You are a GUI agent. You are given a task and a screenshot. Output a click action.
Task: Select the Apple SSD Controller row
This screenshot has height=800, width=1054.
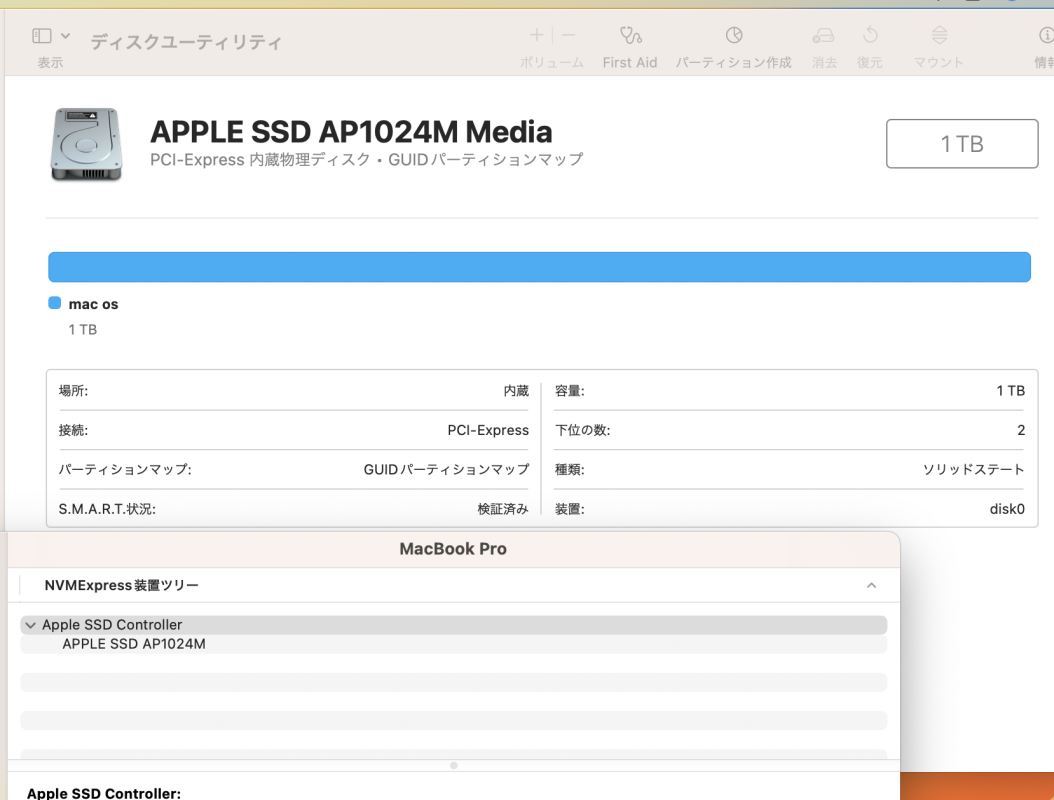point(112,625)
